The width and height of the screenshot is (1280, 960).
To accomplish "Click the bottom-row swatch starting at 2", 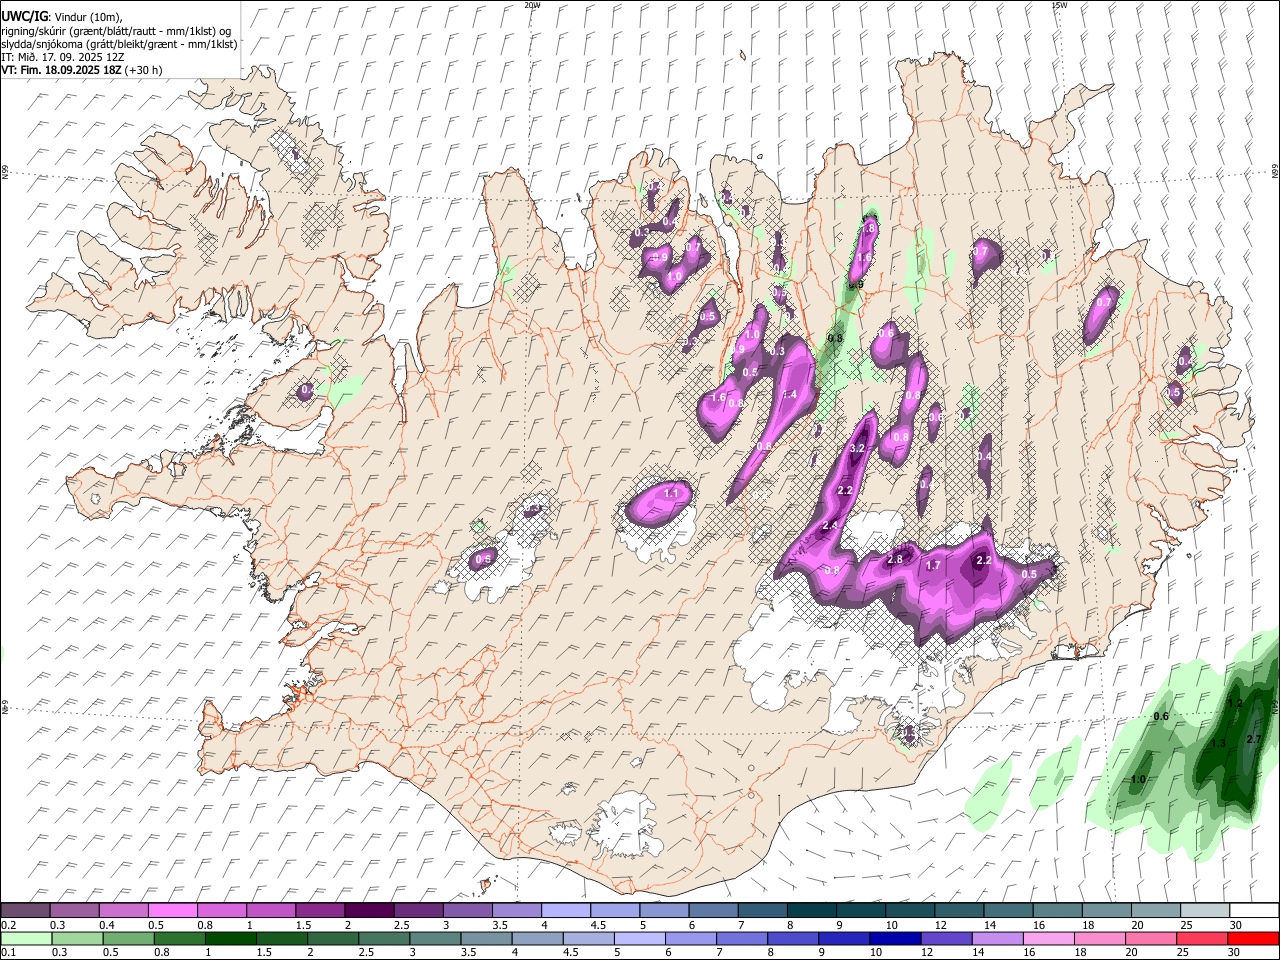I will point(333,938).
